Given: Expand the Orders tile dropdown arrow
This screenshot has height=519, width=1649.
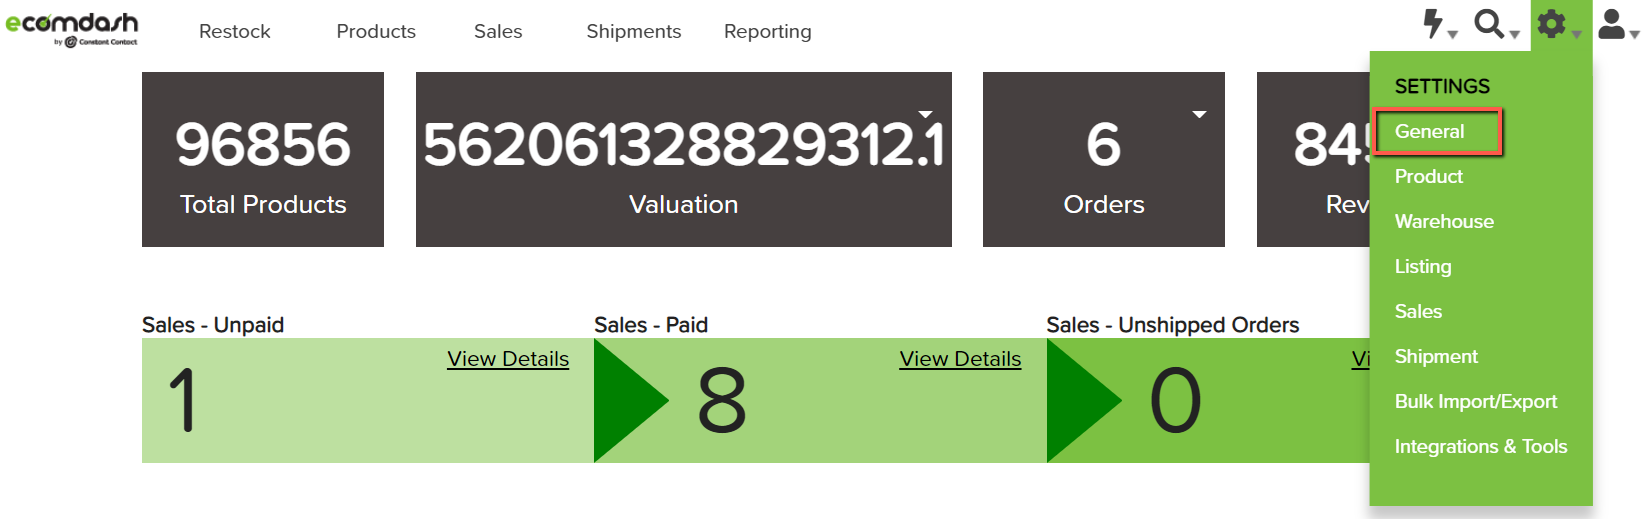Looking at the screenshot, I should (x=1199, y=114).
